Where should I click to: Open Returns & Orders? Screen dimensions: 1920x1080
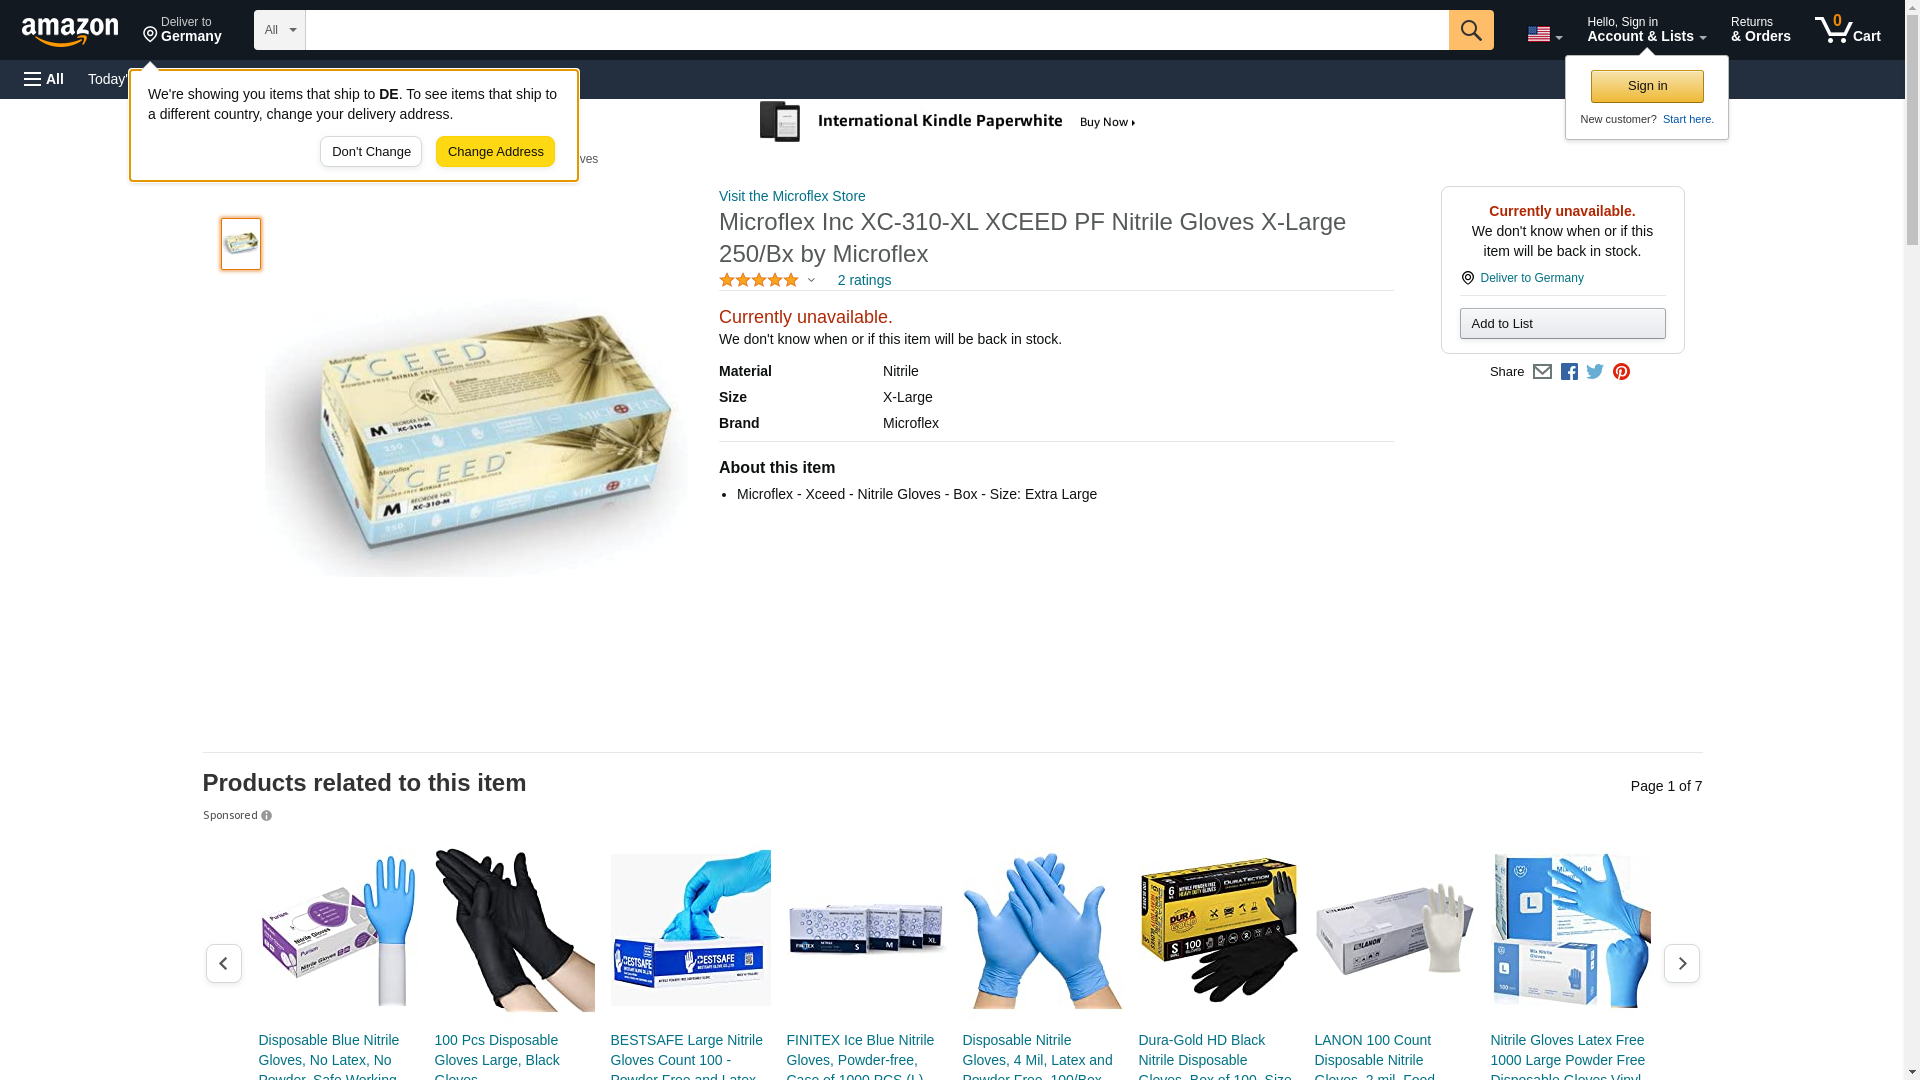tap(1760, 30)
